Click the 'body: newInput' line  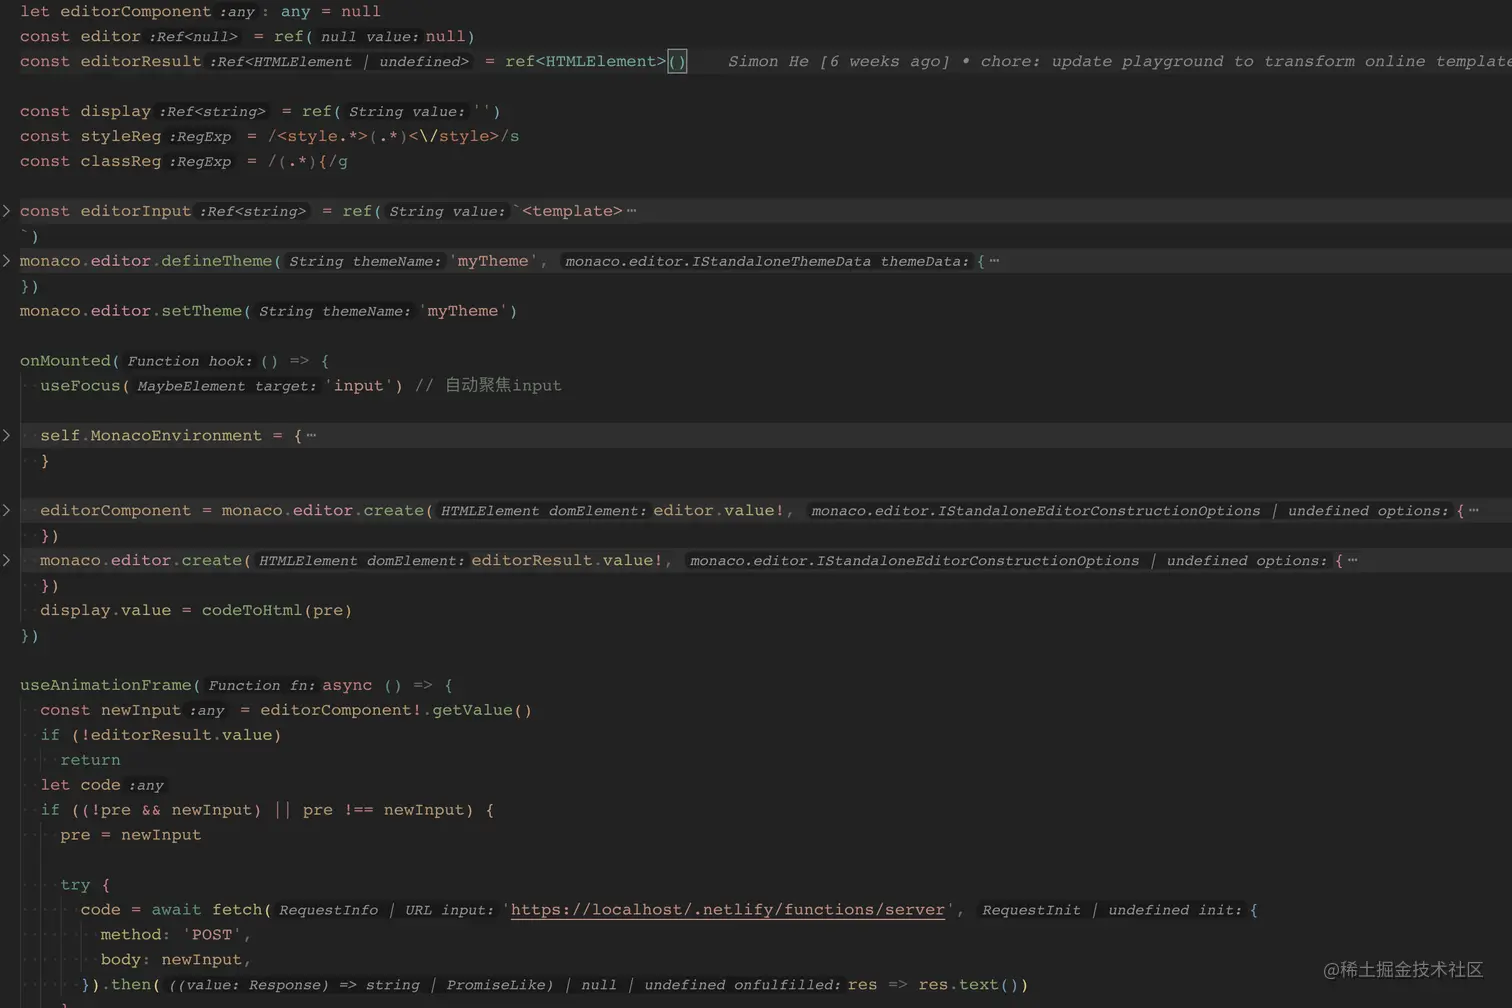[x=174, y=960]
